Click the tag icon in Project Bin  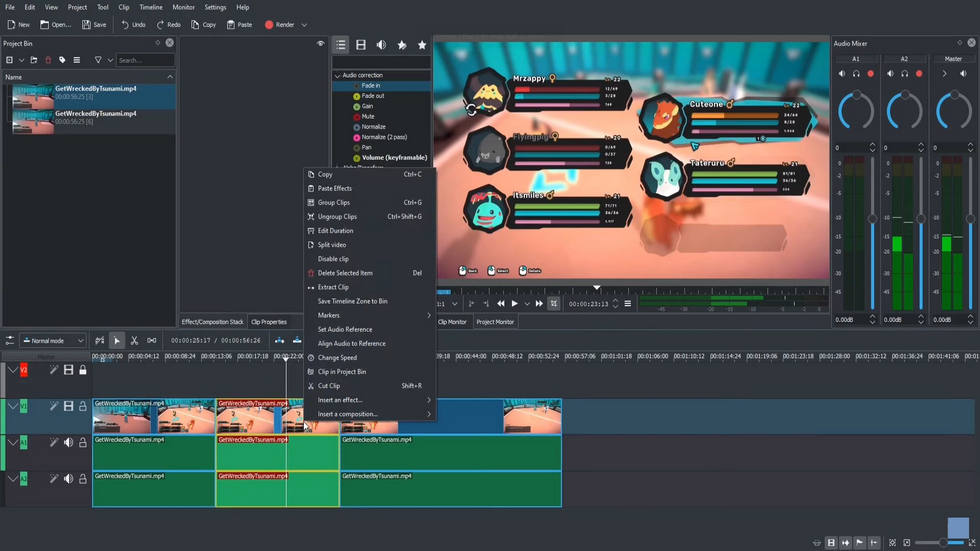[x=62, y=60]
